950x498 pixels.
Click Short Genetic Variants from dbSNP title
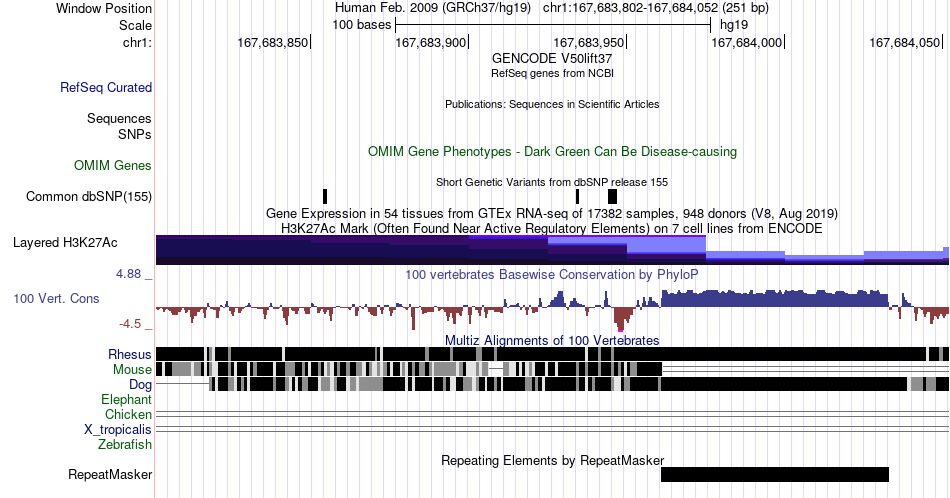552,182
